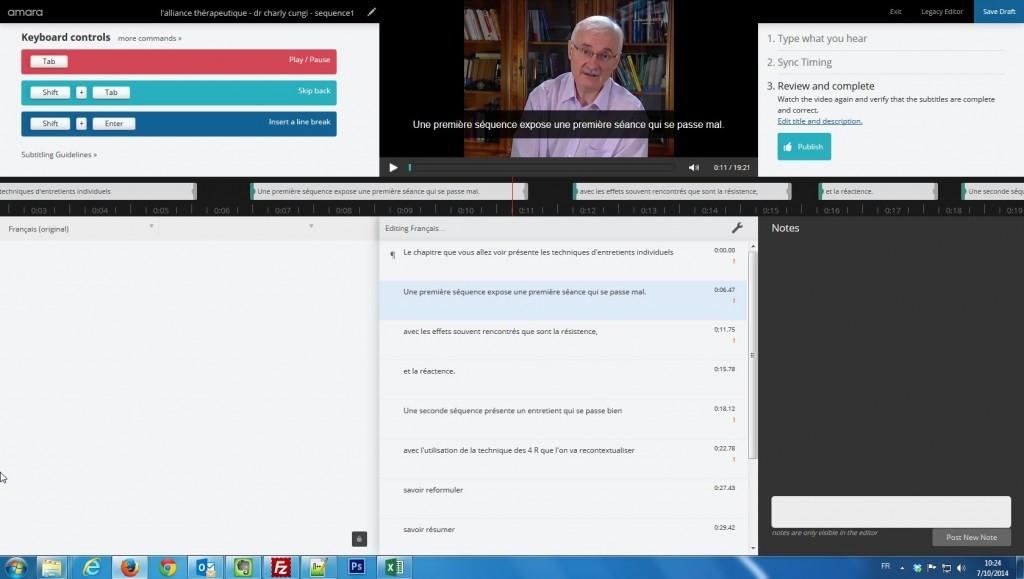Select subtitle 'avec l'utilisation de la technique des 4 R'
This screenshot has width=1024, height=579.
point(563,458)
